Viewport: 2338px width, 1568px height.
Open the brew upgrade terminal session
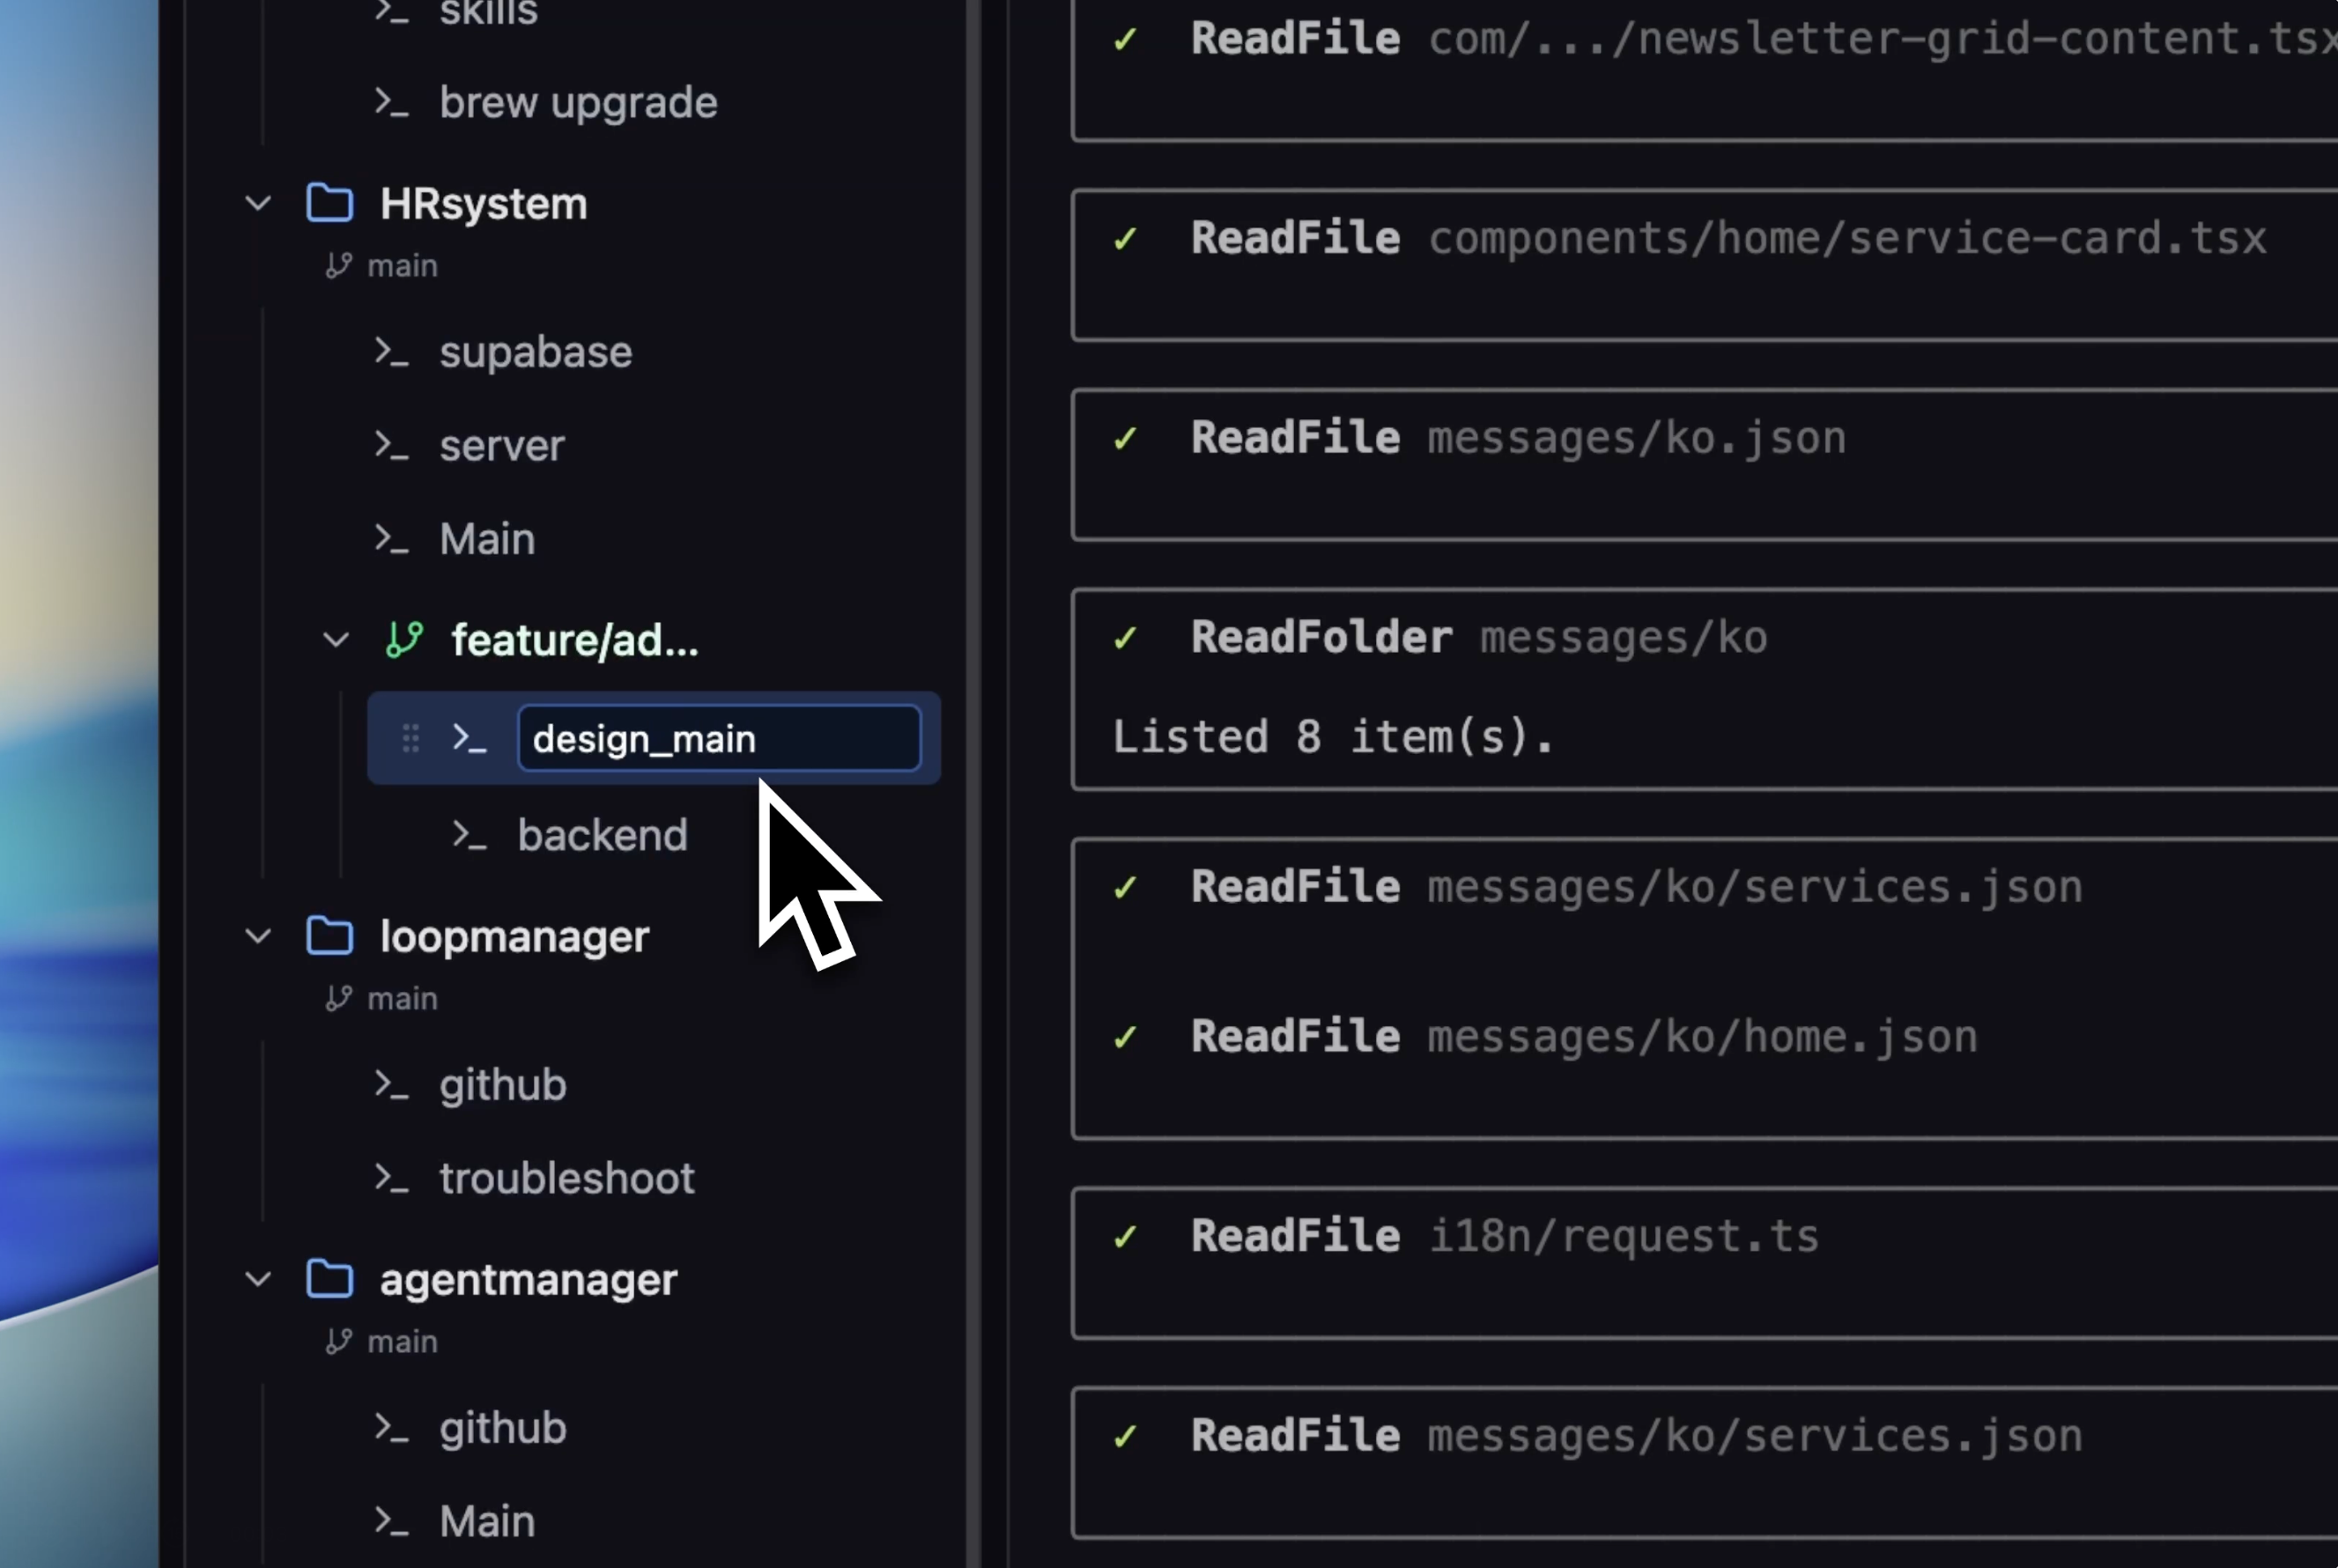[x=577, y=102]
